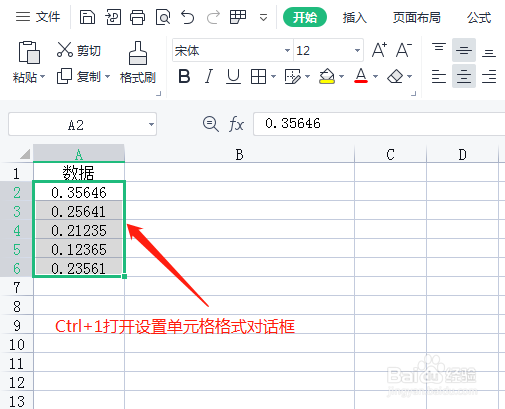Expand the quick access toolbar dropdown
The height and width of the screenshot is (409, 505).
coord(263,17)
